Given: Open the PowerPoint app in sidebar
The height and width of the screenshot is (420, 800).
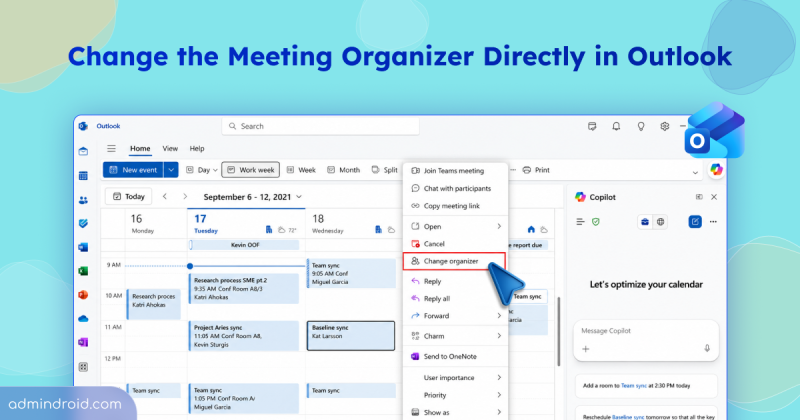Looking at the screenshot, I should tap(83, 294).
